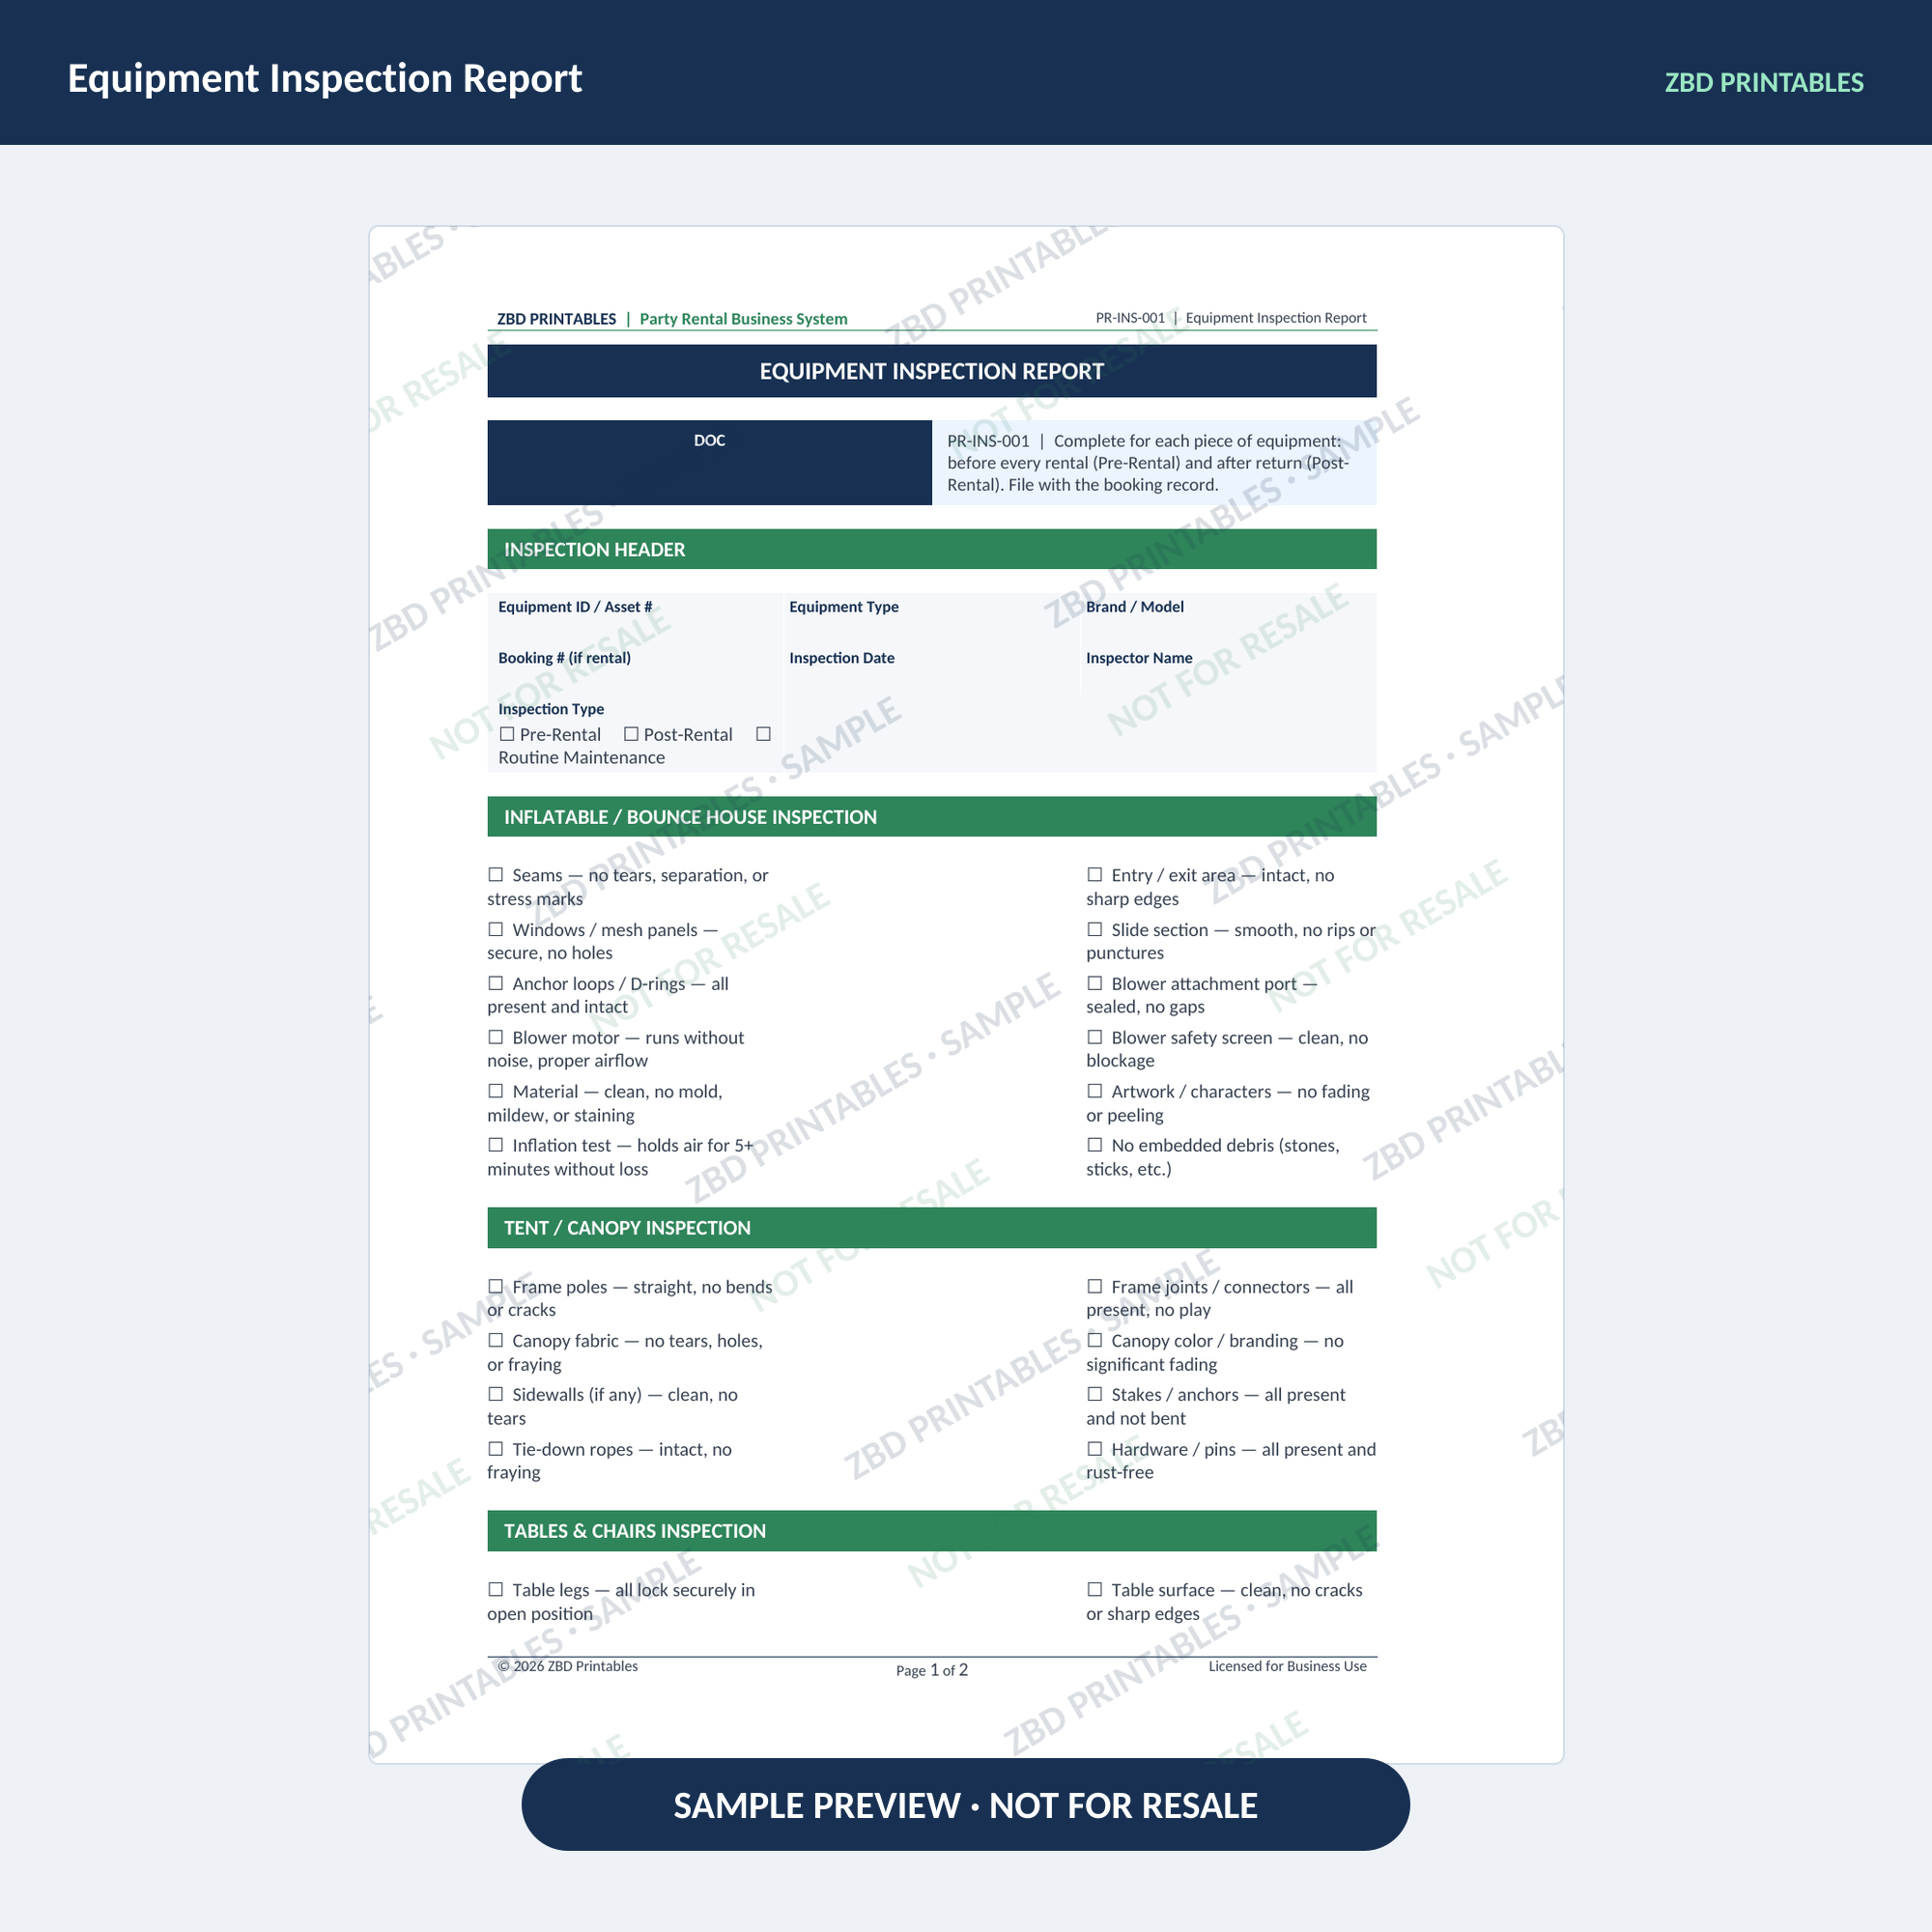1932x1932 pixels.
Task: Tick the Stakes / anchors checkbox
Action: pos(1095,1394)
